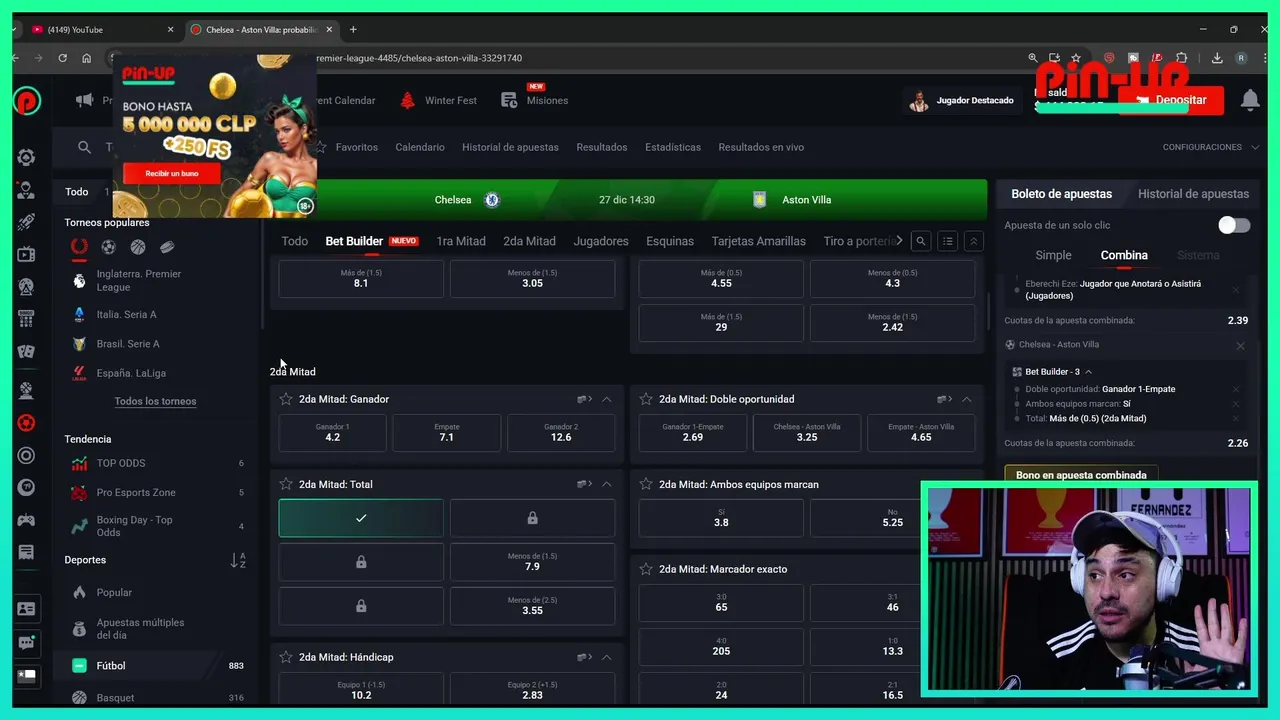Open the Tarjetas Amarillas tab
1280x720 pixels.
click(x=758, y=241)
